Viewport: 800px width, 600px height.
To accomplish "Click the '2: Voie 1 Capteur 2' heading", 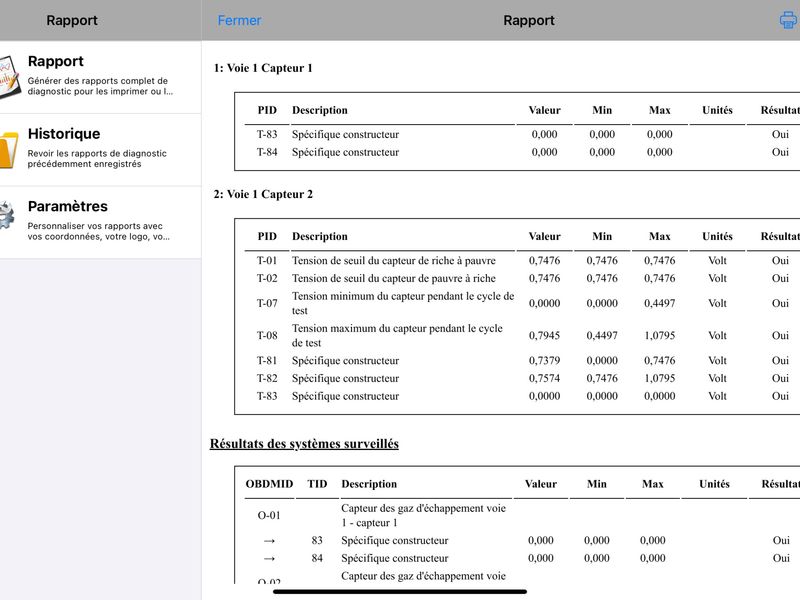I will [263, 194].
